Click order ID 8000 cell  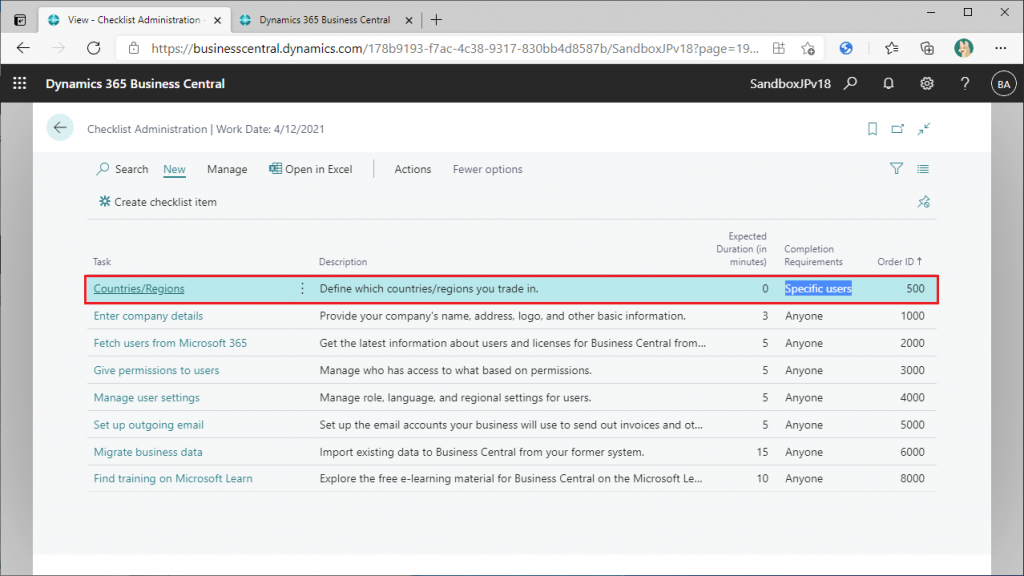[x=912, y=479]
